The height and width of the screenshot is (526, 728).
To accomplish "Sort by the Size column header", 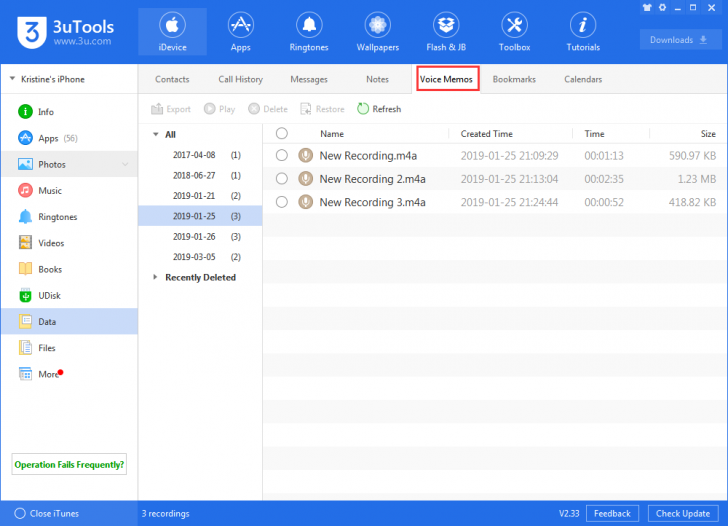I will [x=708, y=134].
